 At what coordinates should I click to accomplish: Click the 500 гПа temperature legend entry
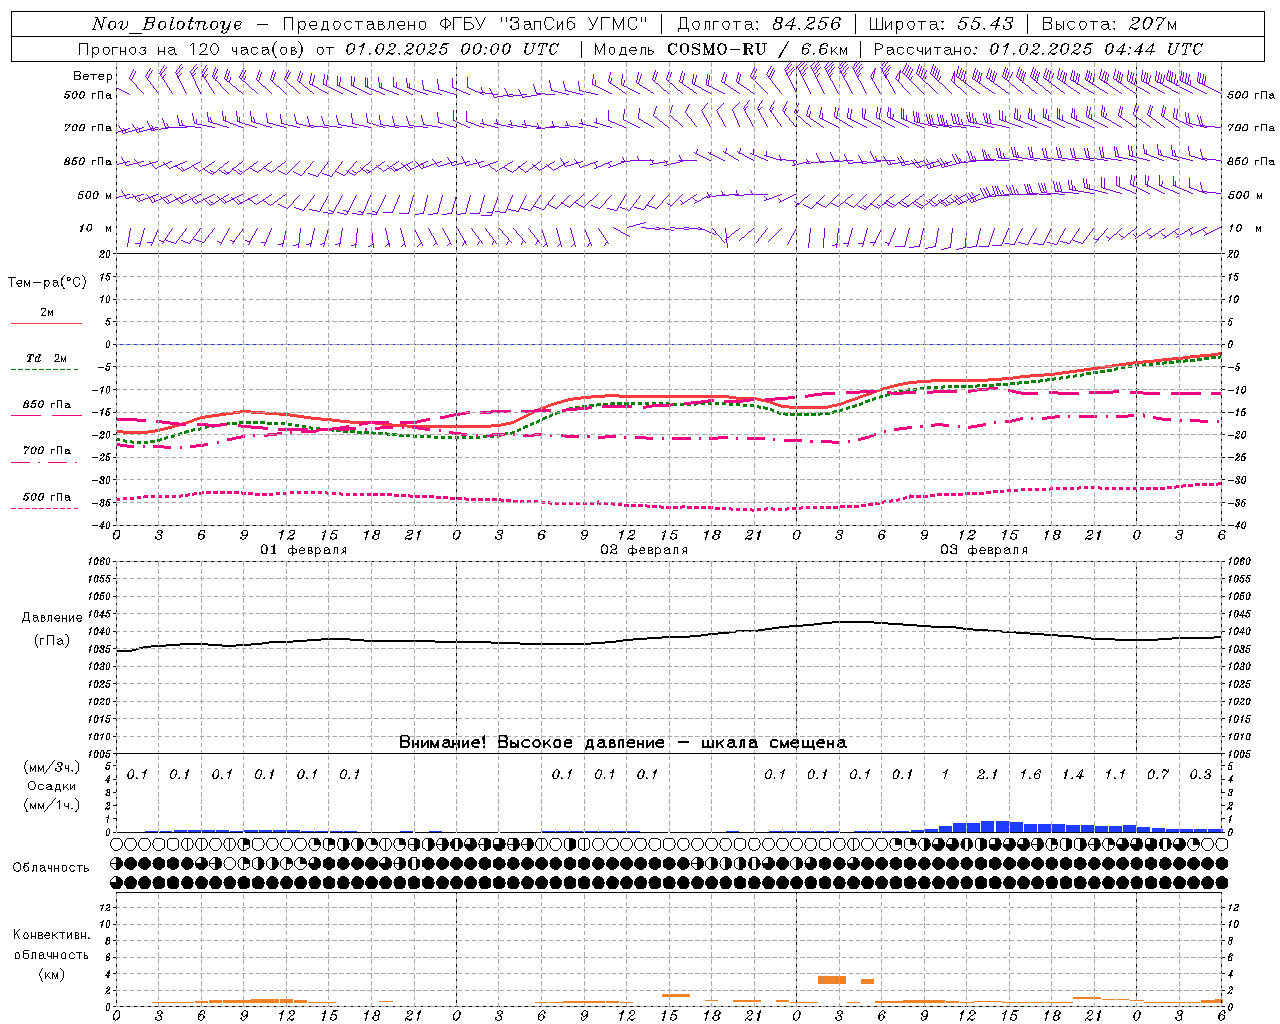tap(47, 497)
